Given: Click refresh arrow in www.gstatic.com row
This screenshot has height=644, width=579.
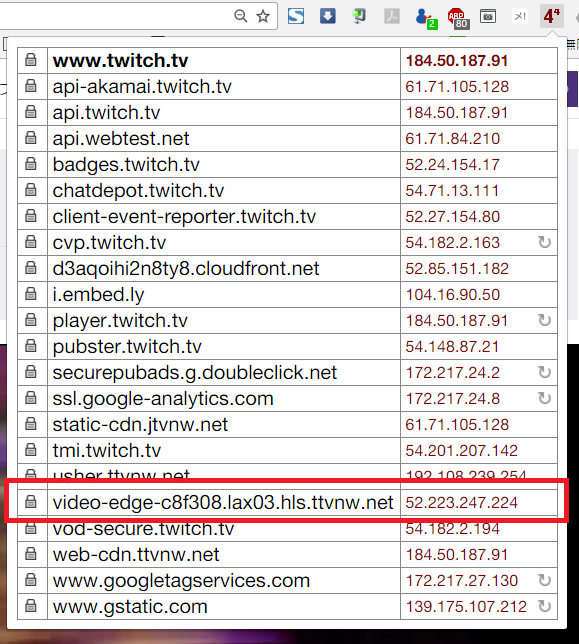Looking at the screenshot, I should 545,606.
